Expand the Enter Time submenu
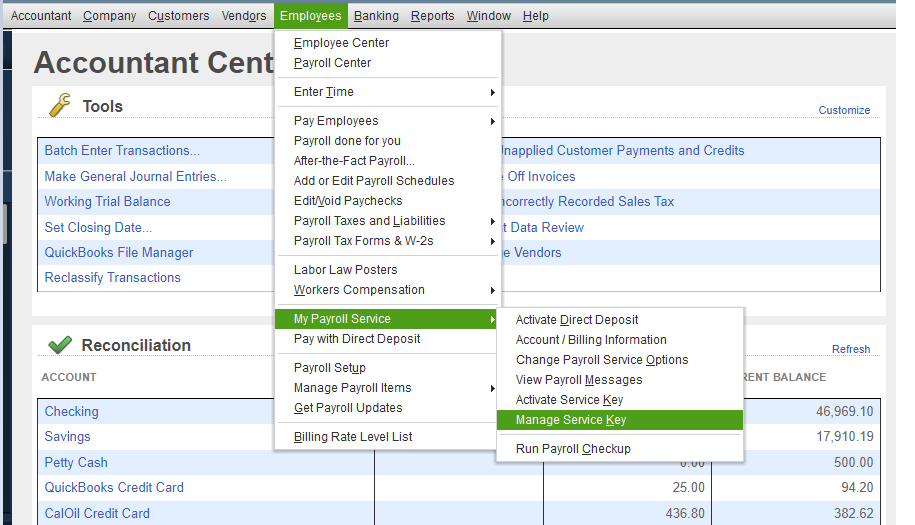915x525 pixels. (x=323, y=92)
